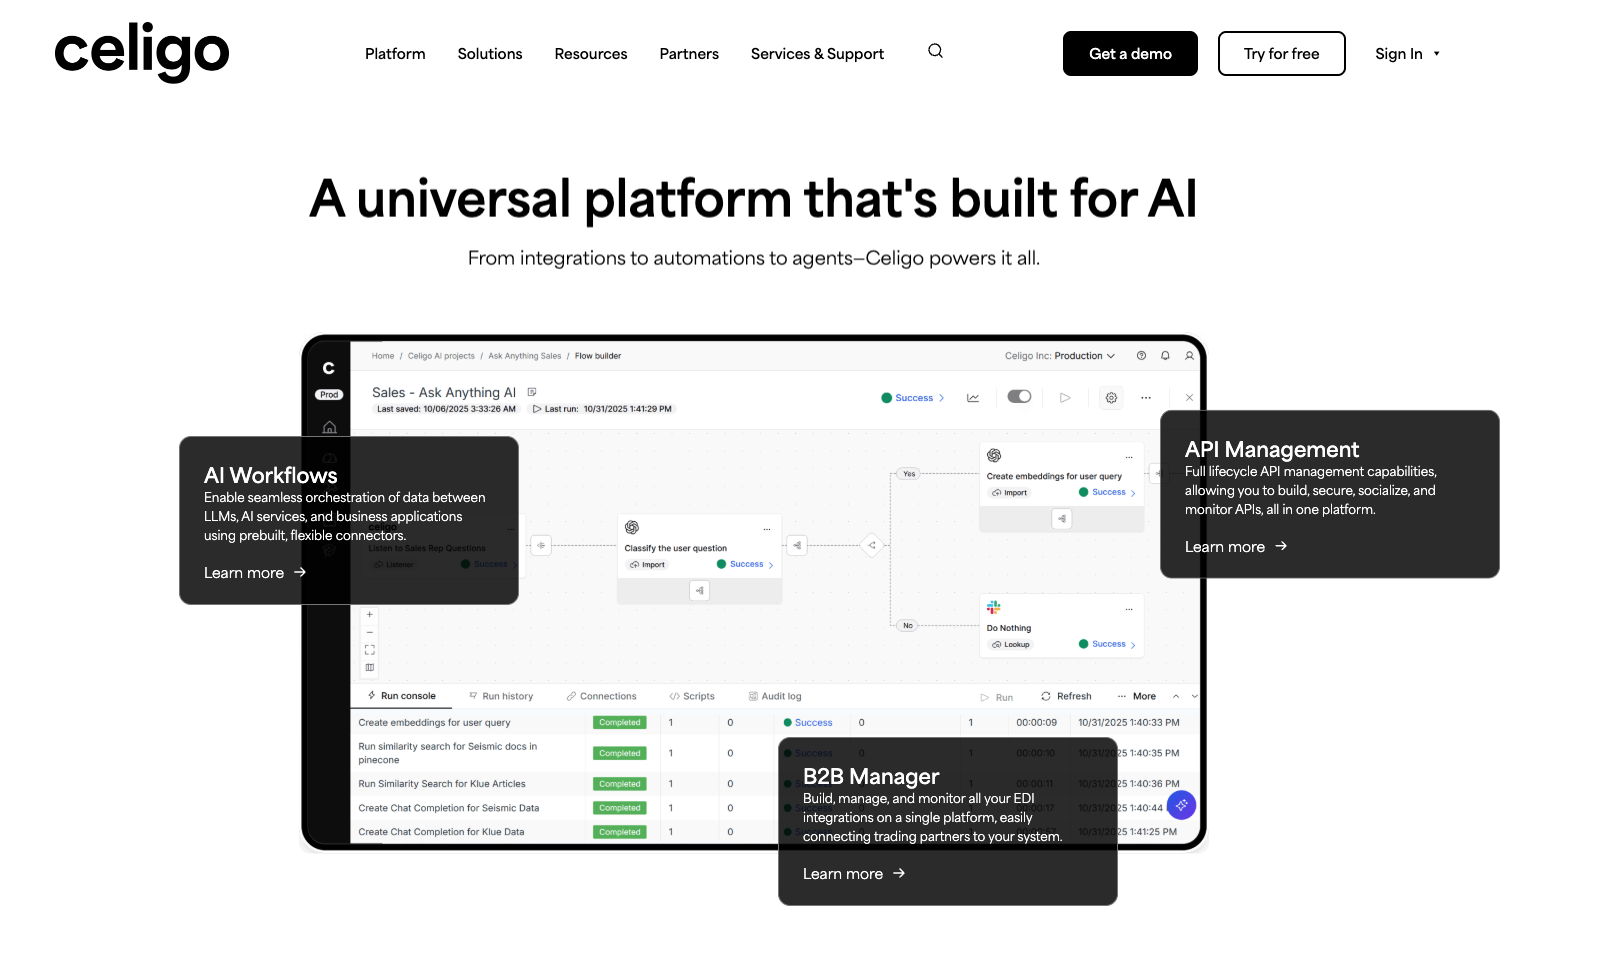Screen dimensions: 1611x967
Task: Click the notifications bell icon
Action: click(1165, 356)
